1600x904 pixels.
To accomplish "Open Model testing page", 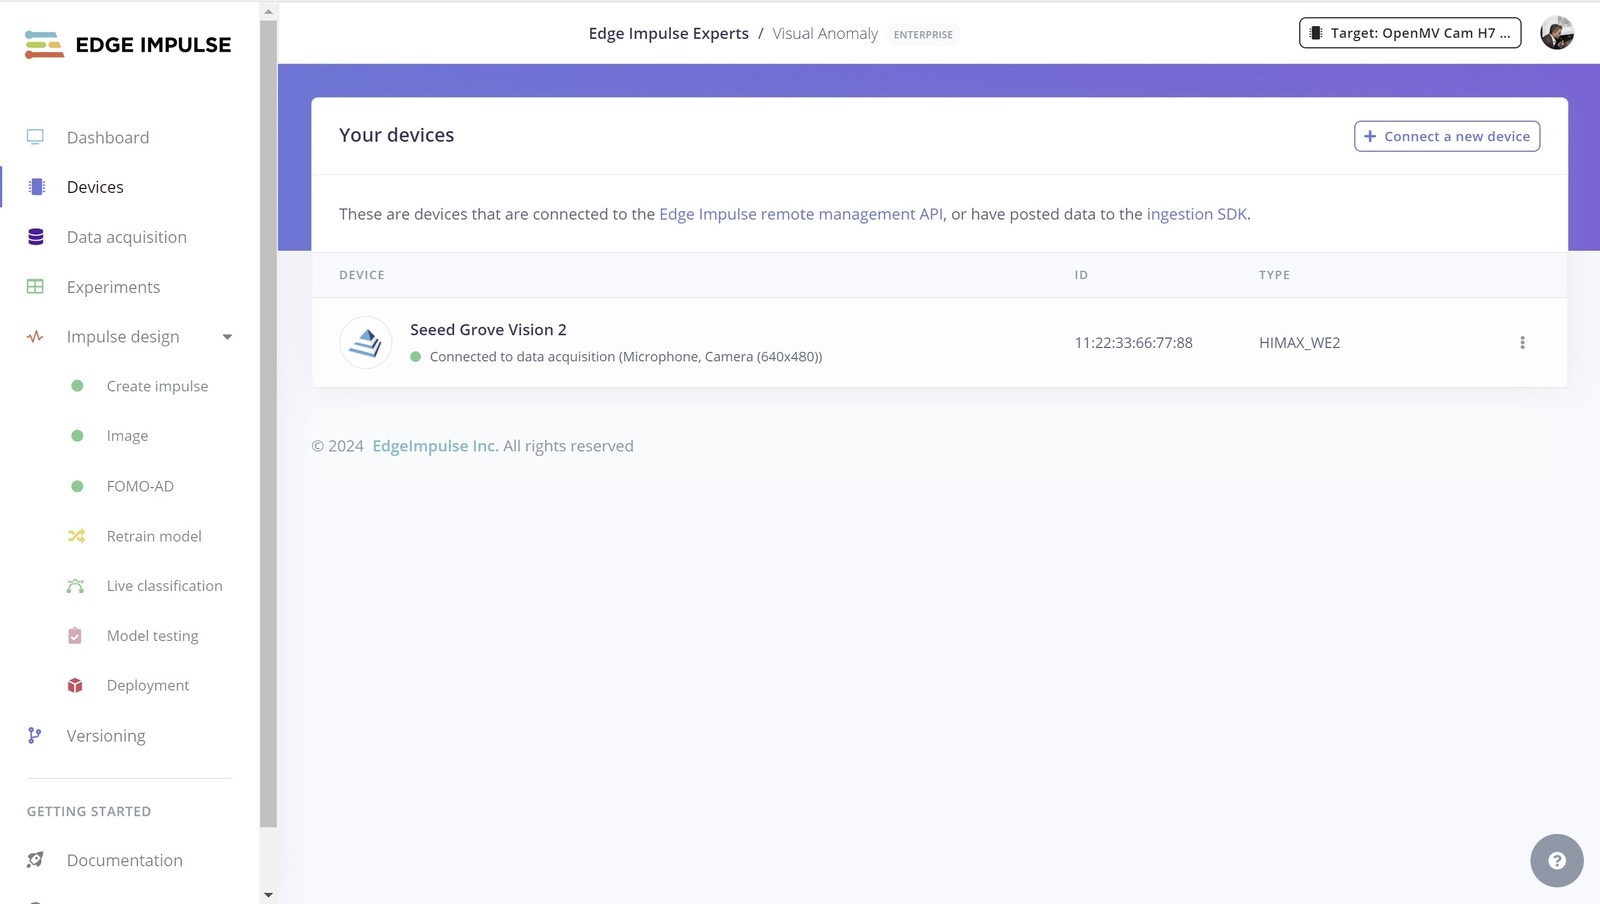I will [152, 636].
